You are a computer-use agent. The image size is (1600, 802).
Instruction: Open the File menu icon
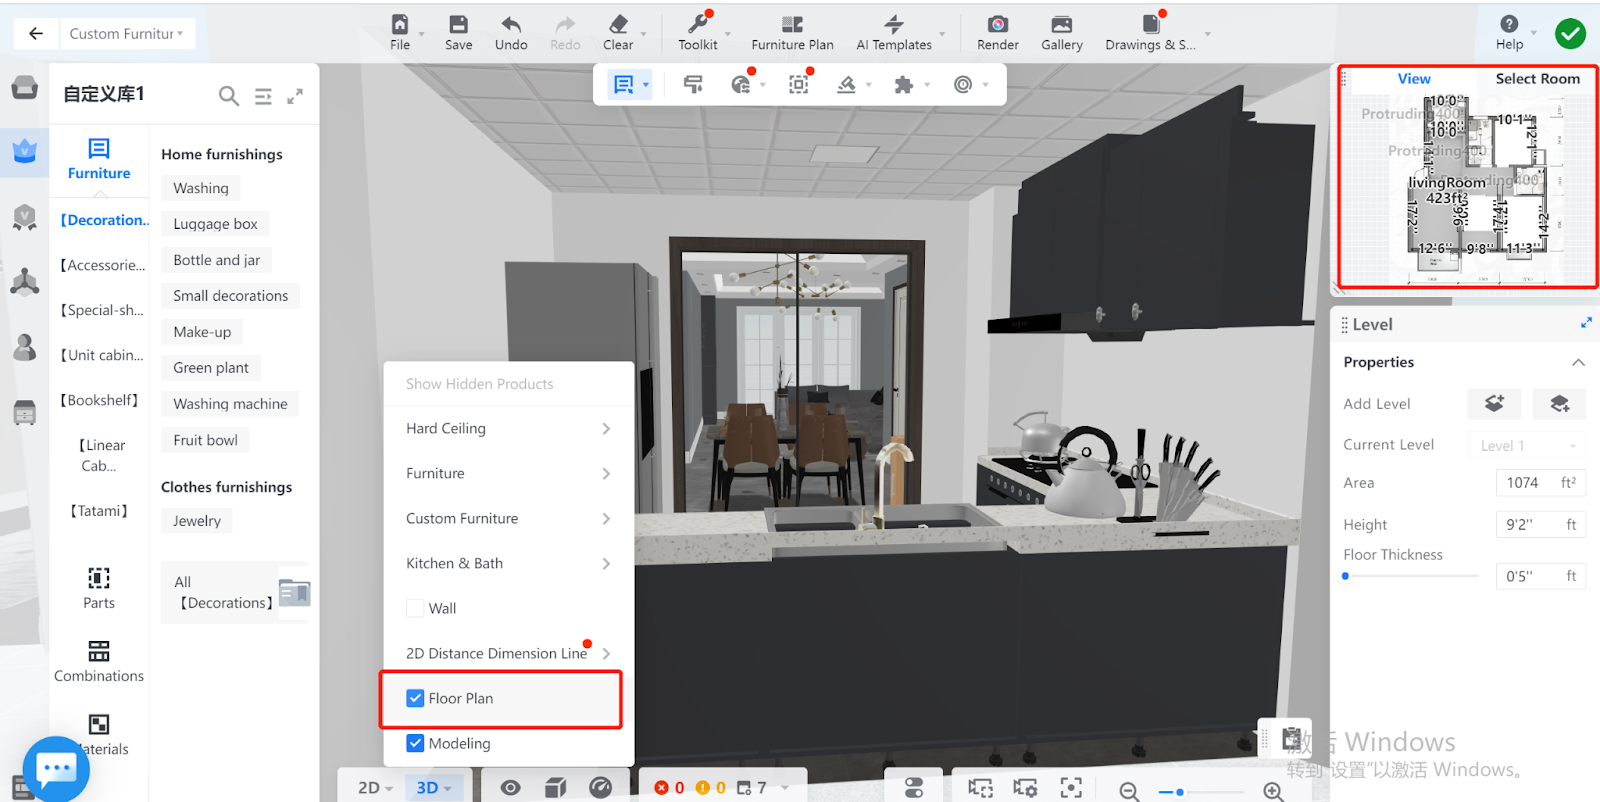[400, 24]
